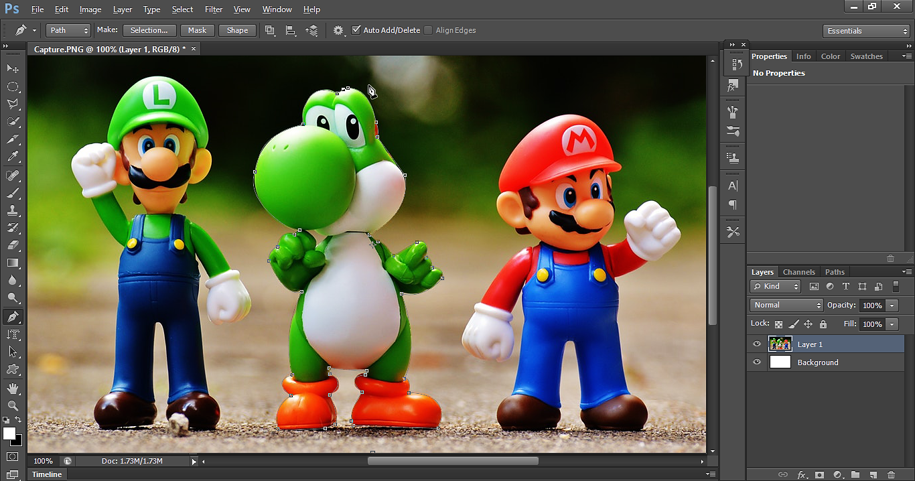Switch to the Paths tab

tap(834, 272)
